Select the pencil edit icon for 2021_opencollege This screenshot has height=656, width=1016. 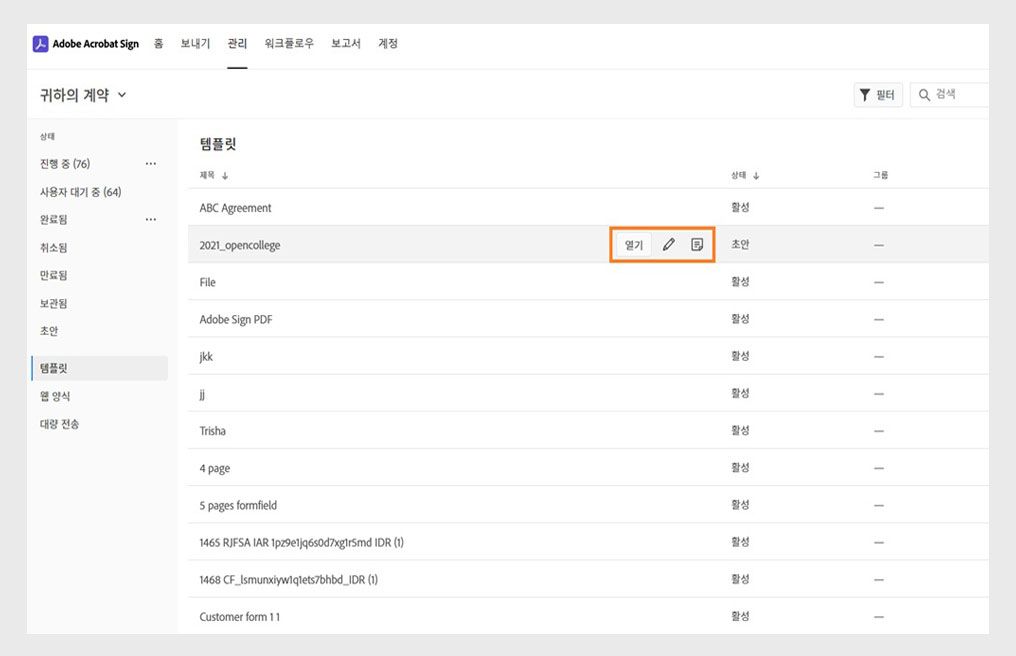[668, 243]
